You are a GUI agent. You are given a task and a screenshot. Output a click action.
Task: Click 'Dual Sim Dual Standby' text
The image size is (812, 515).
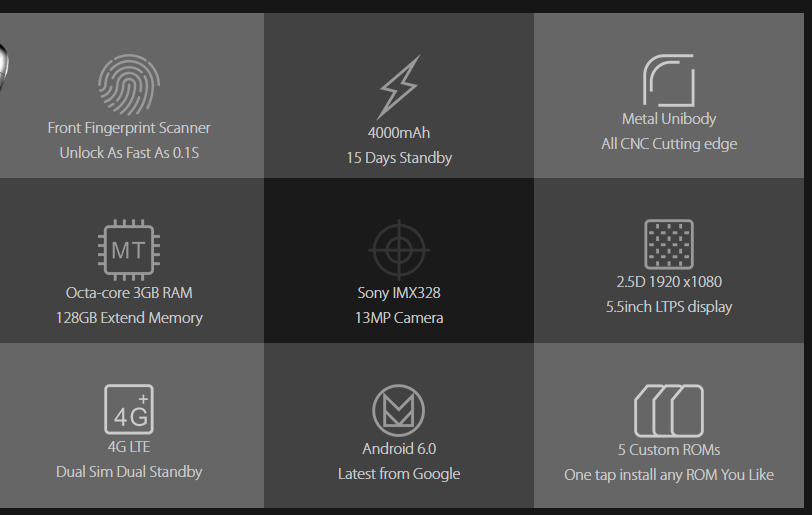[129, 471]
